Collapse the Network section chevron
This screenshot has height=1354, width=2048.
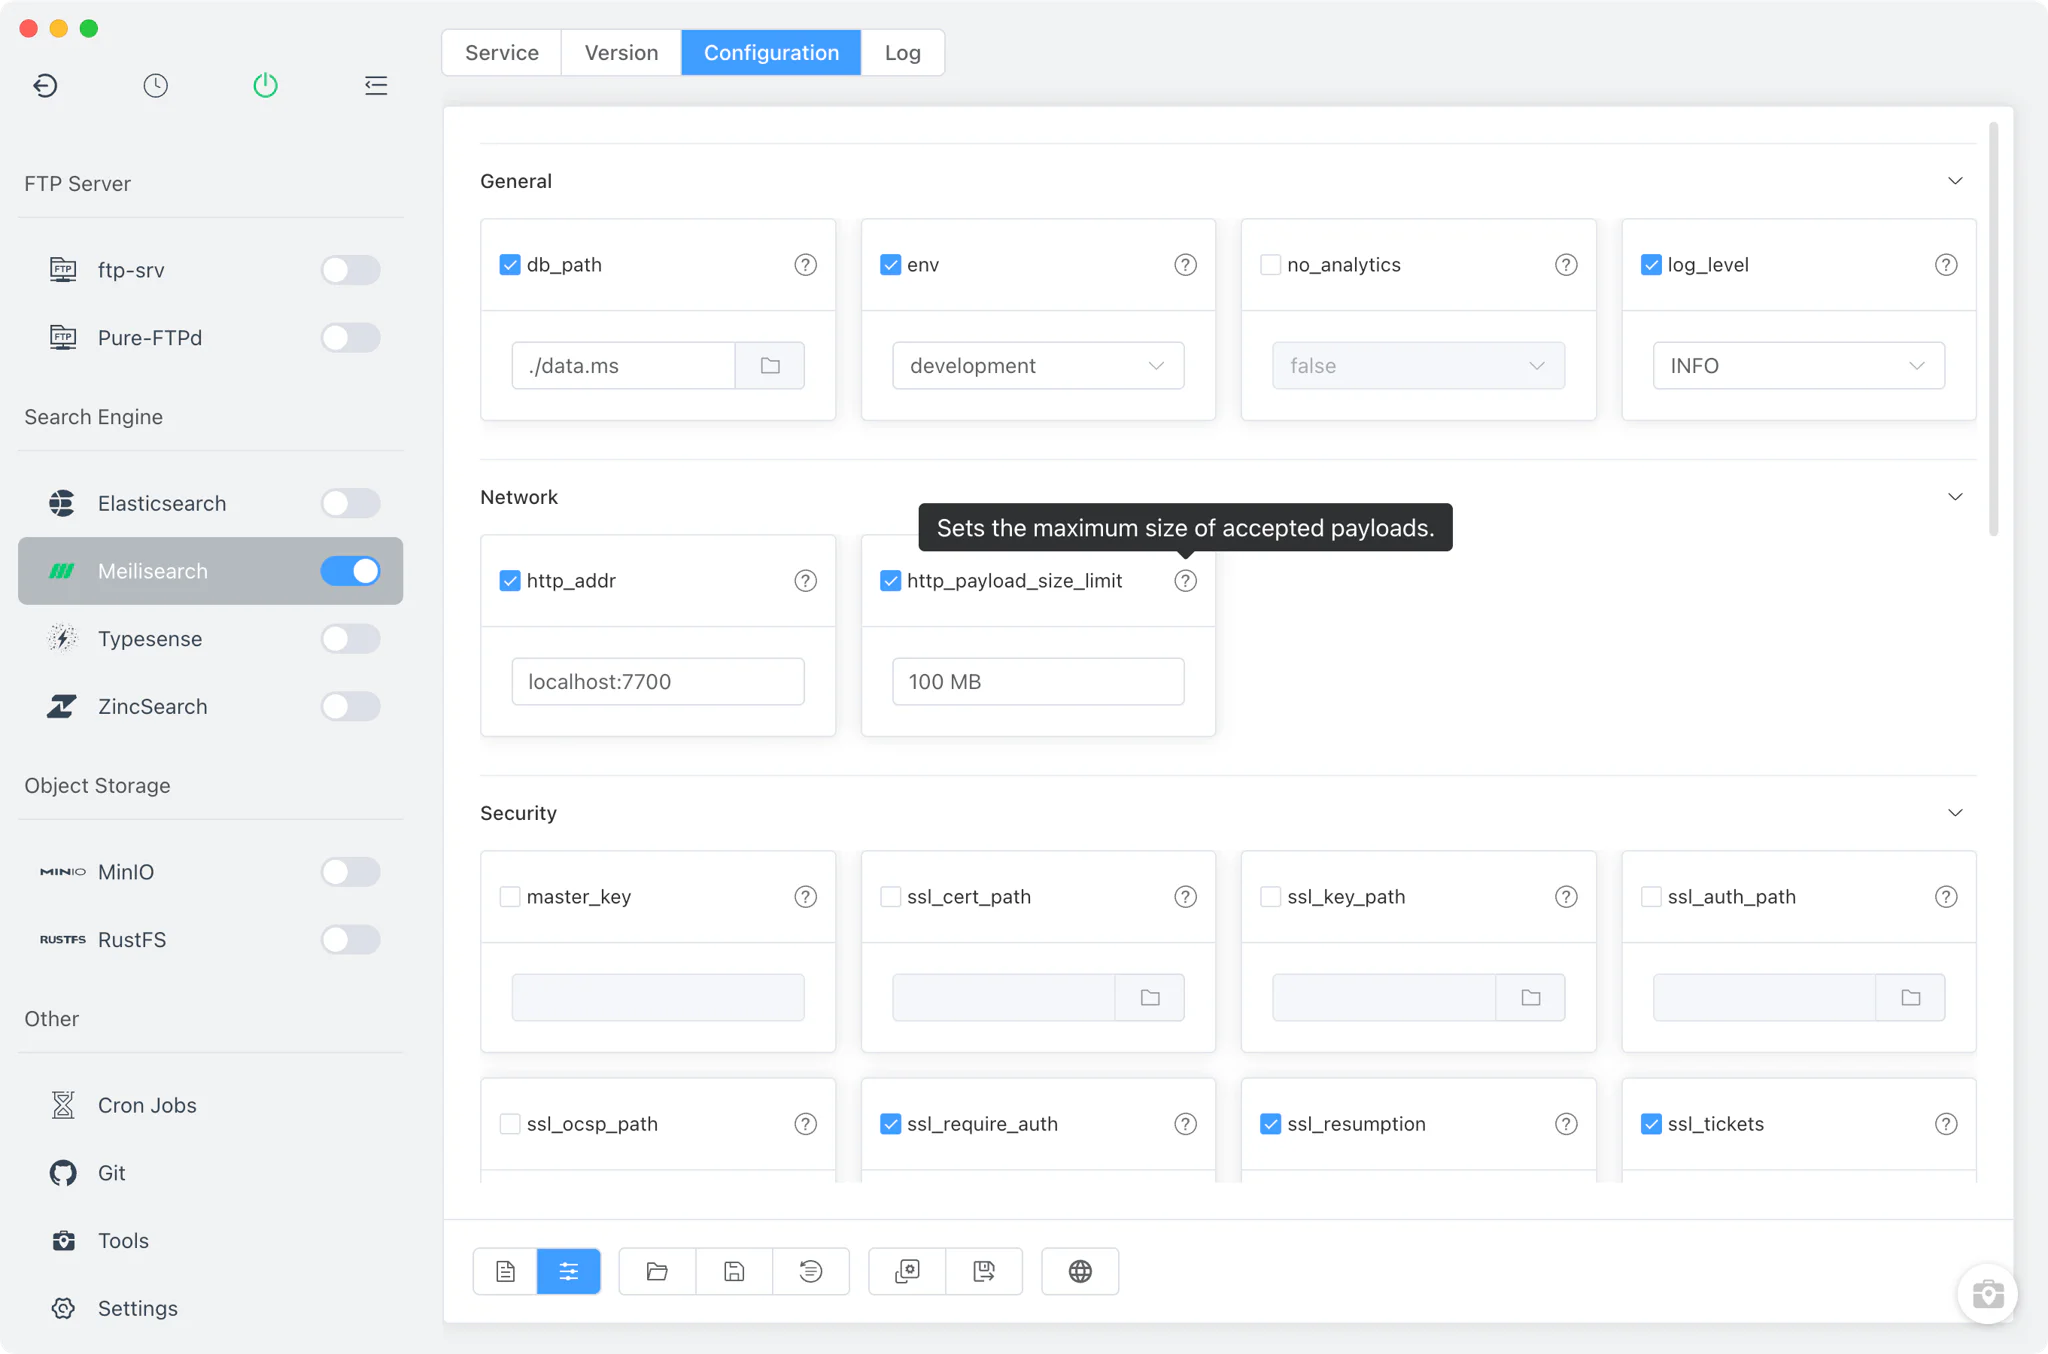pos(1955,497)
